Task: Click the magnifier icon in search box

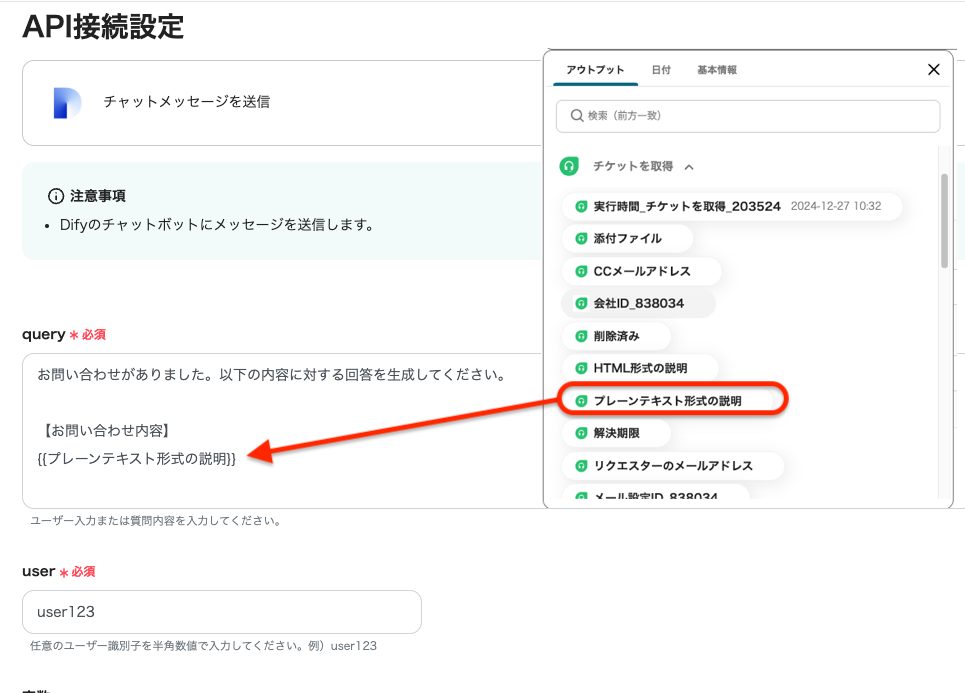Action: click(x=576, y=116)
